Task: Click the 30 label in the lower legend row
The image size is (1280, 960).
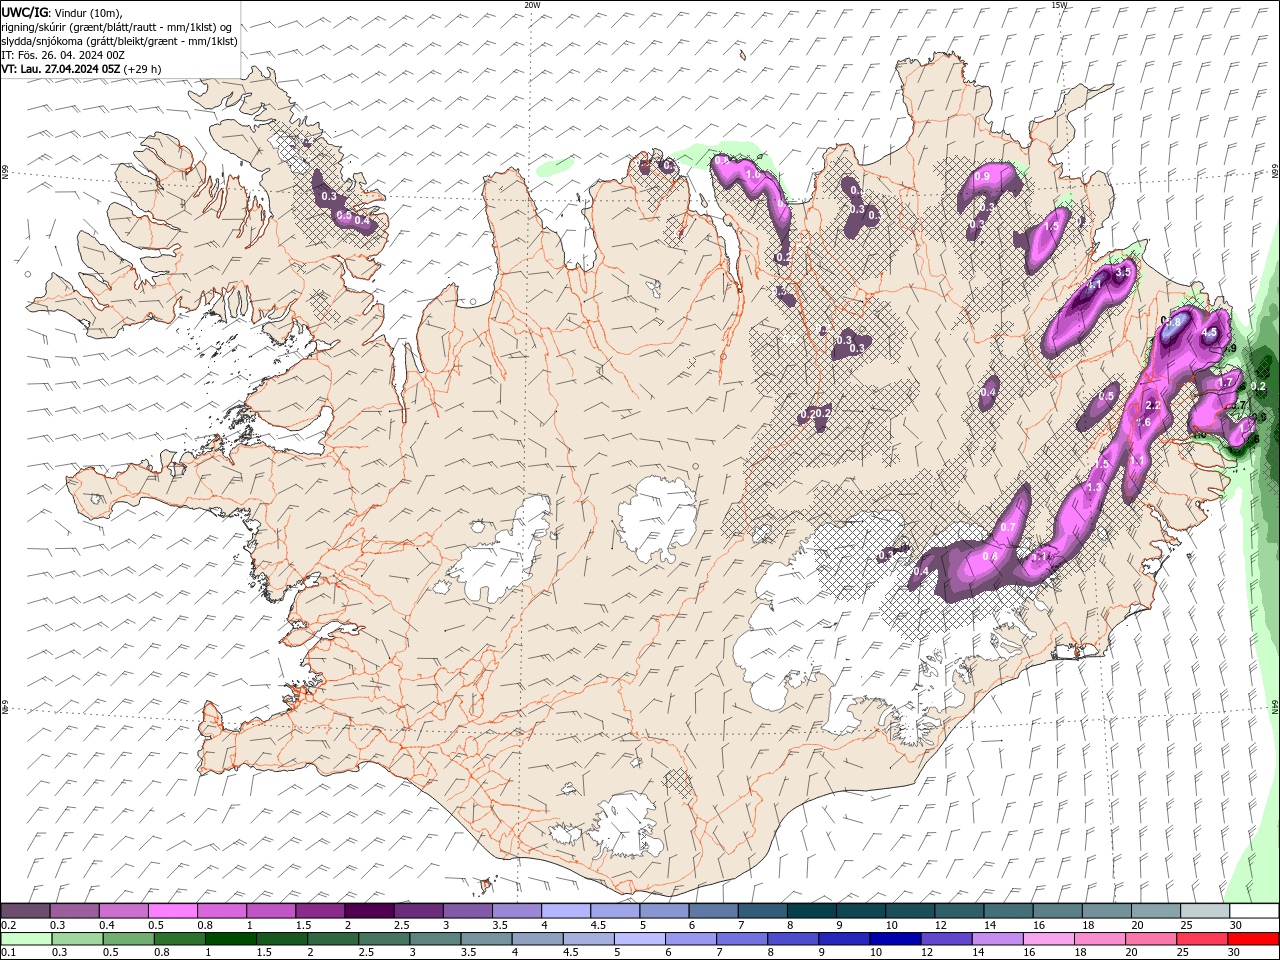Action: click(x=1235, y=953)
